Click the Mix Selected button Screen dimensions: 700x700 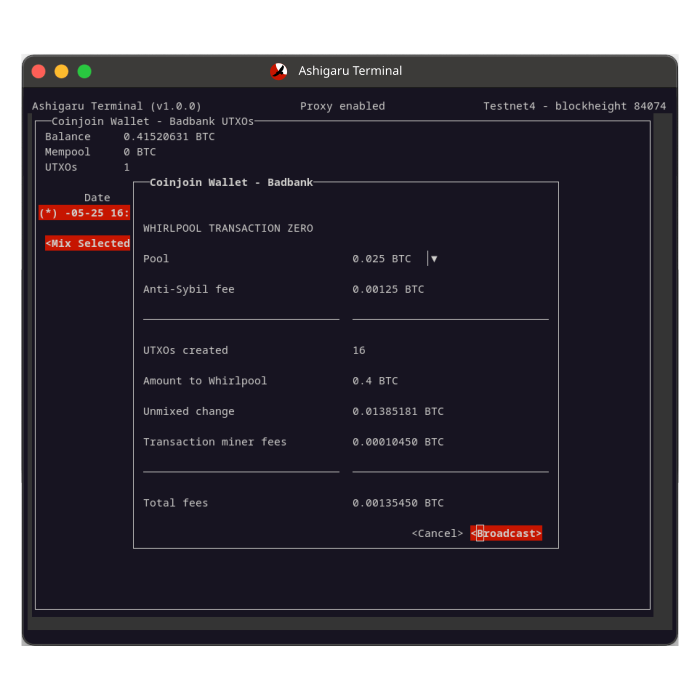click(88, 243)
